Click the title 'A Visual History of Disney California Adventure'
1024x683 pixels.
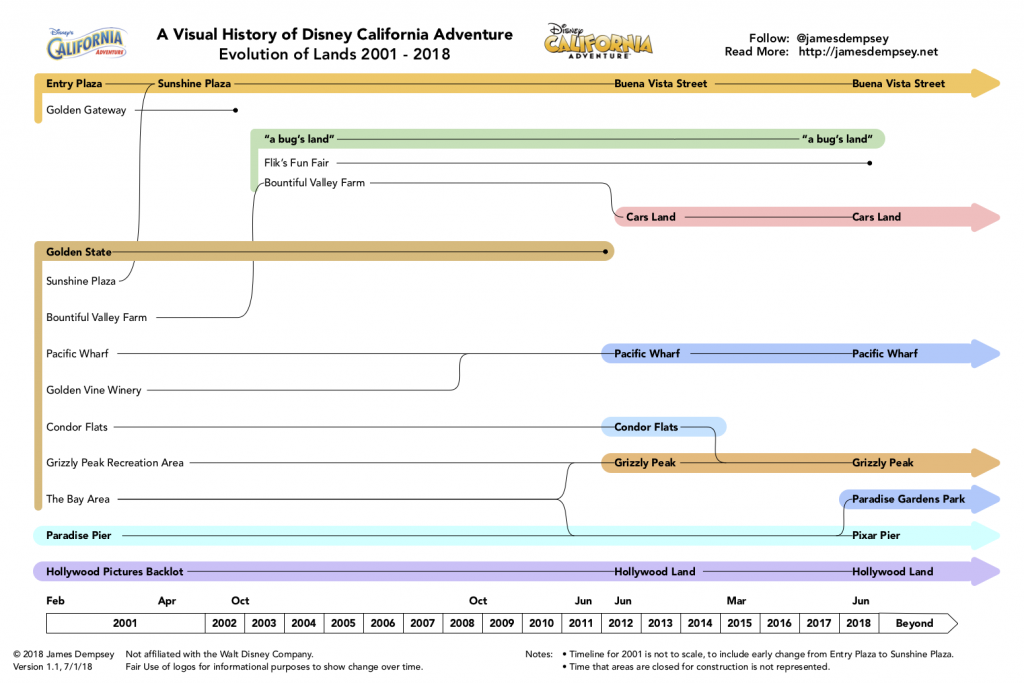click(334, 34)
